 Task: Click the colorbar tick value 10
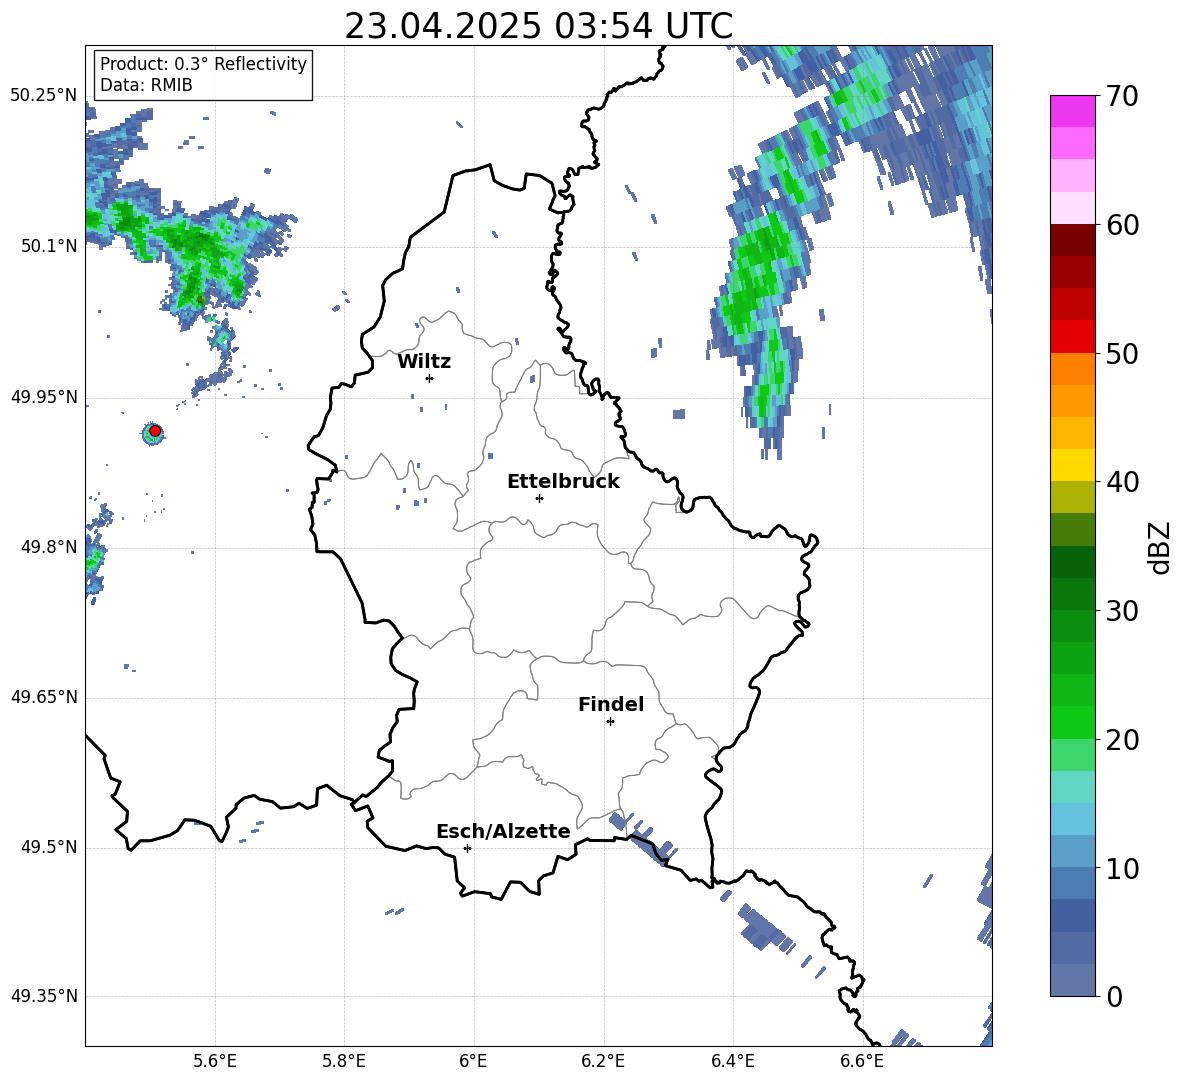click(1122, 869)
